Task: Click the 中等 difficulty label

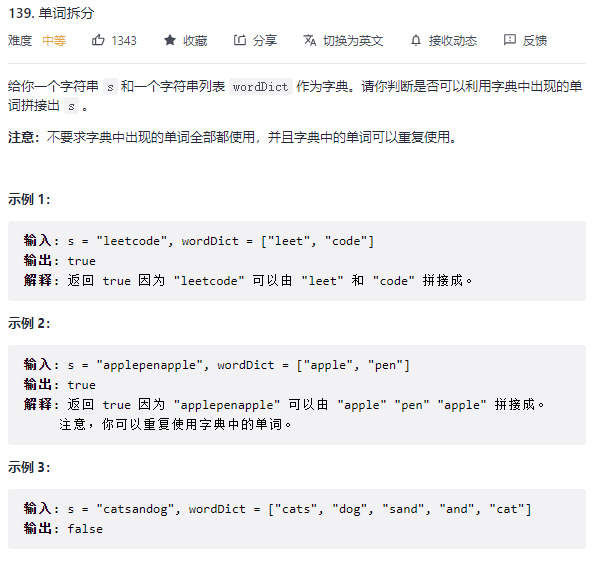Action: coord(54,41)
